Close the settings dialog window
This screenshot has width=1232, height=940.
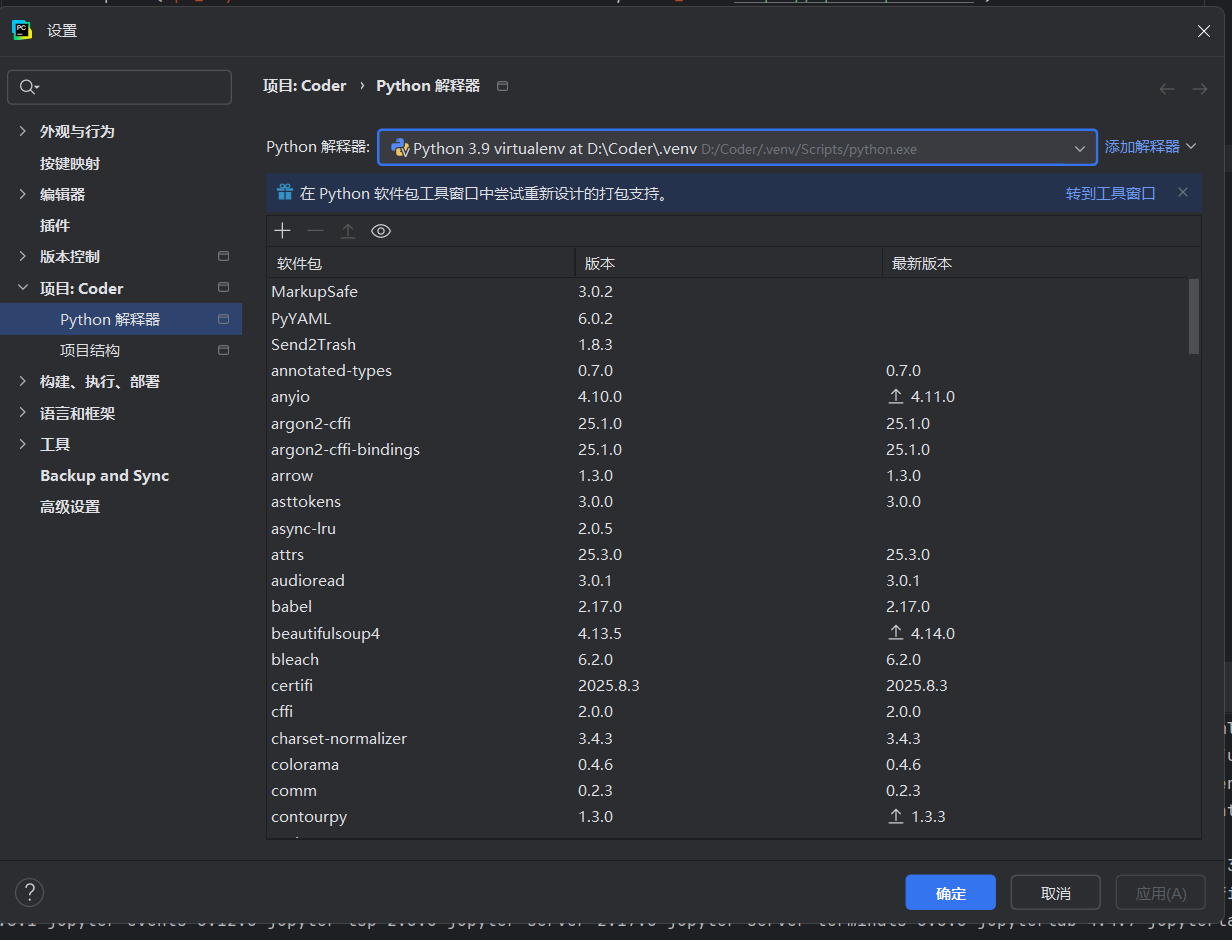(x=1204, y=31)
